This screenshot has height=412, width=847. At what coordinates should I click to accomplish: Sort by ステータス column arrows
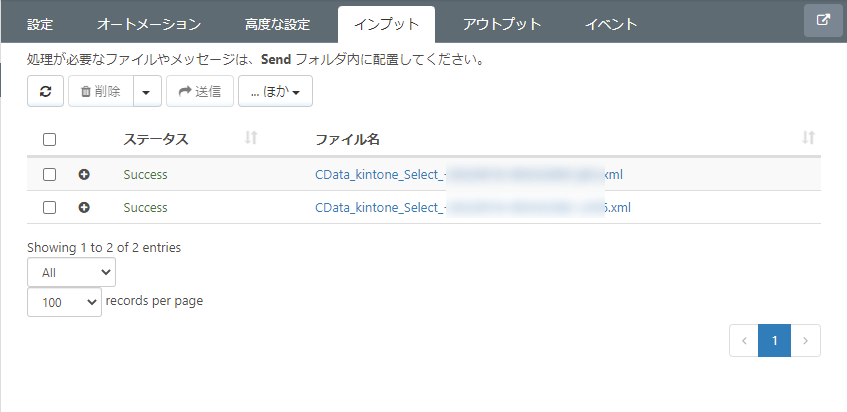click(x=251, y=138)
